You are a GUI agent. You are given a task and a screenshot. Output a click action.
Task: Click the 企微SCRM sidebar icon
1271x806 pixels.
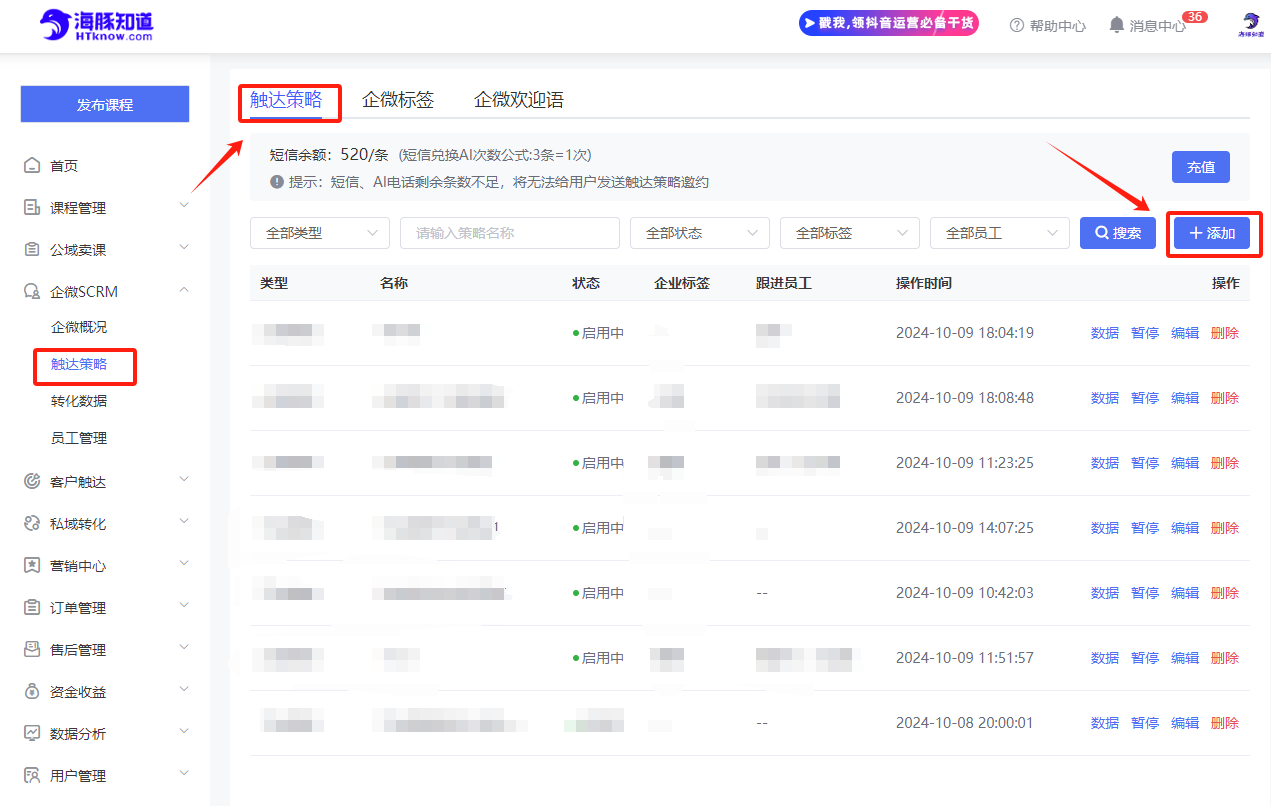(32, 292)
